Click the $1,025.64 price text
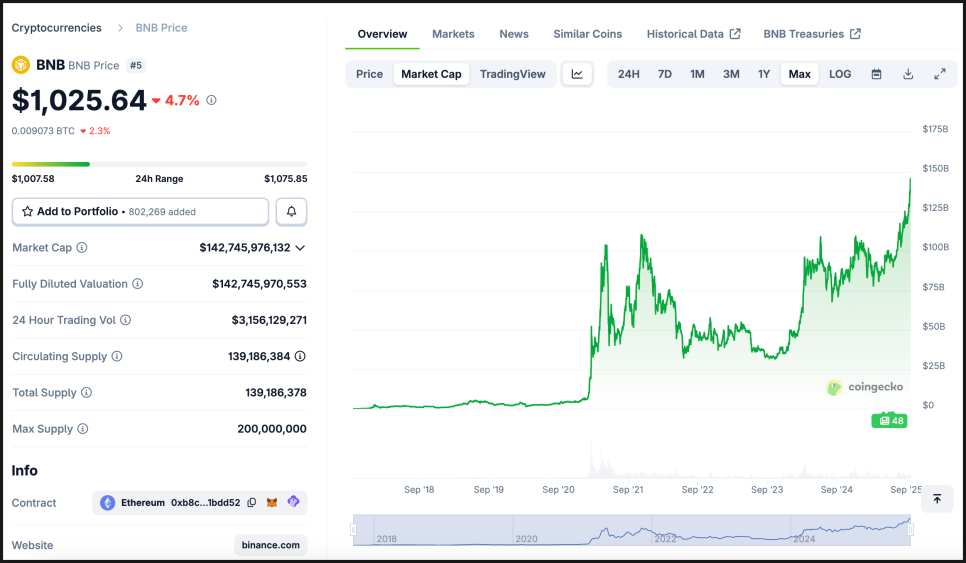966x563 pixels. [79, 100]
